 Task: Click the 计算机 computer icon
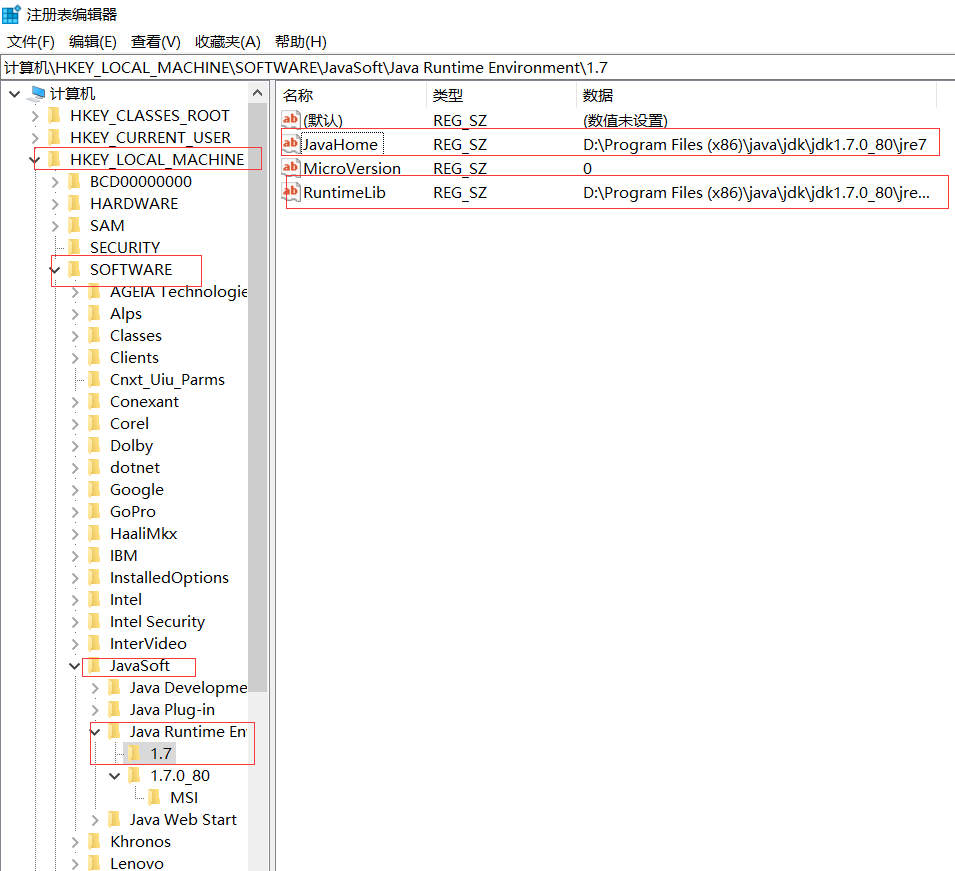pyautogui.click(x=38, y=93)
